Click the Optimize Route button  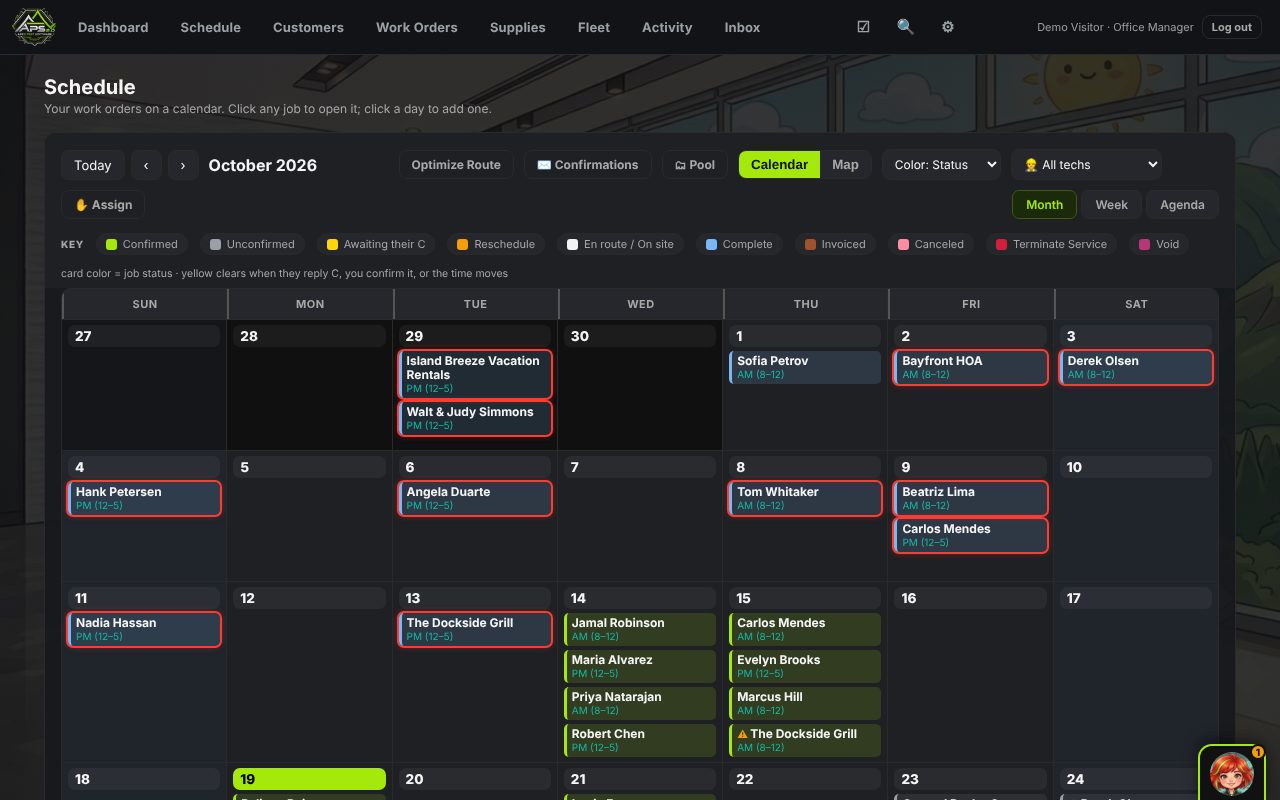tap(456, 165)
